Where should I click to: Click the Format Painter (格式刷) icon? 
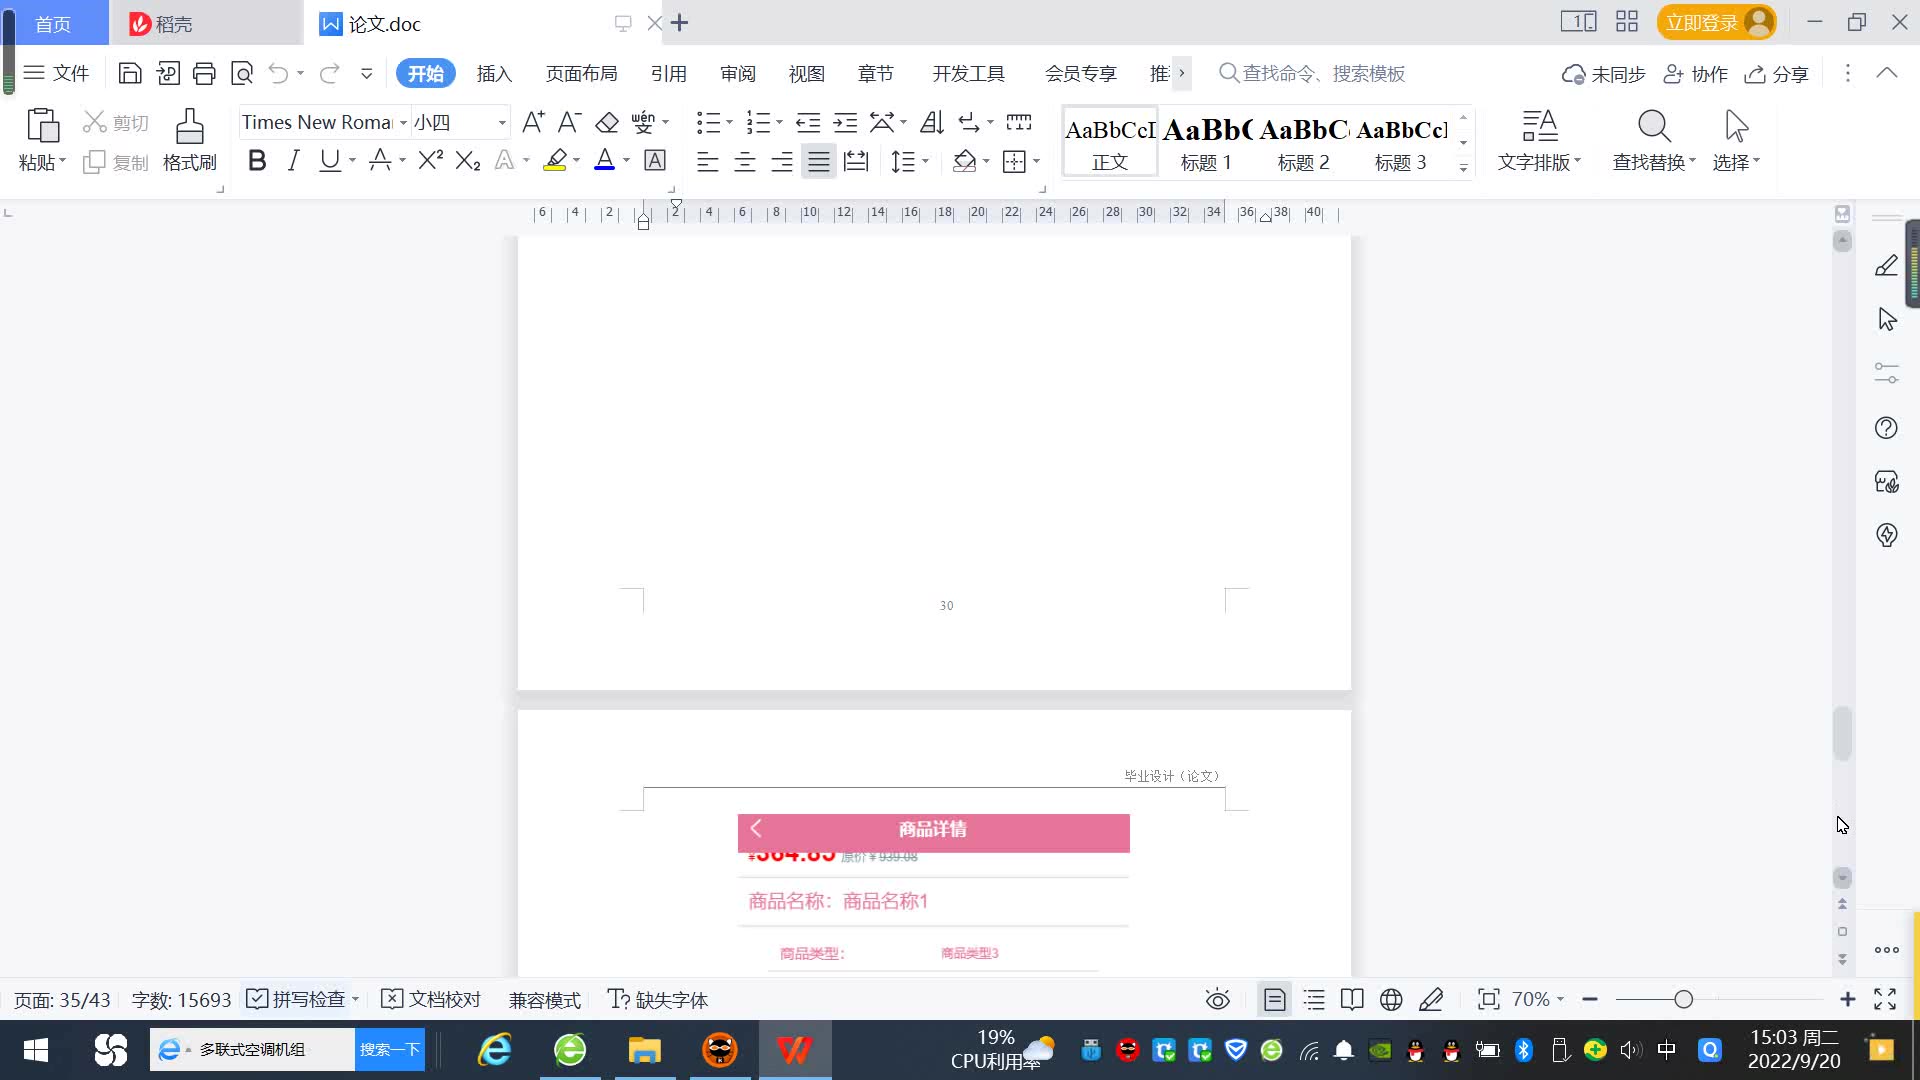pyautogui.click(x=189, y=127)
